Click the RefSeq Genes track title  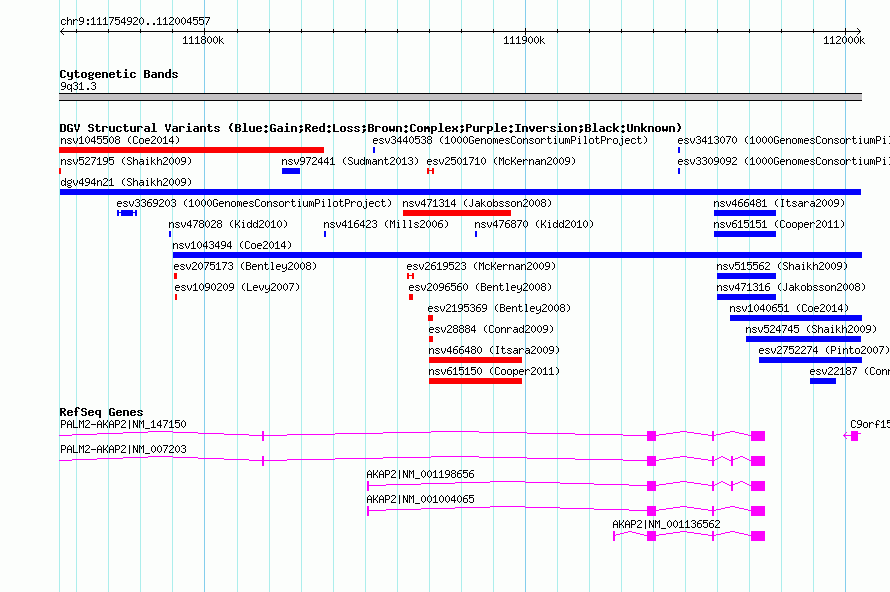101,412
